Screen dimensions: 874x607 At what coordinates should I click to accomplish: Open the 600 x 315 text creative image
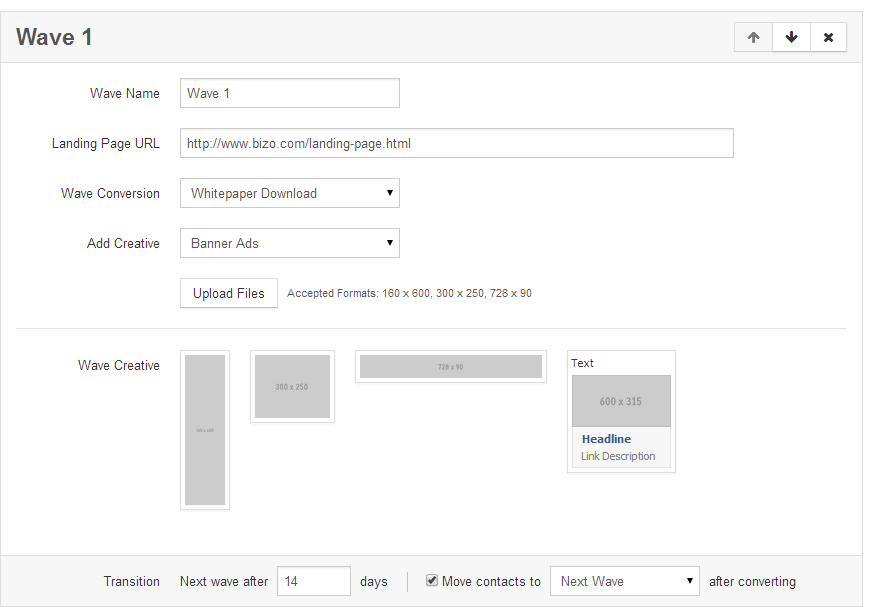621,401
